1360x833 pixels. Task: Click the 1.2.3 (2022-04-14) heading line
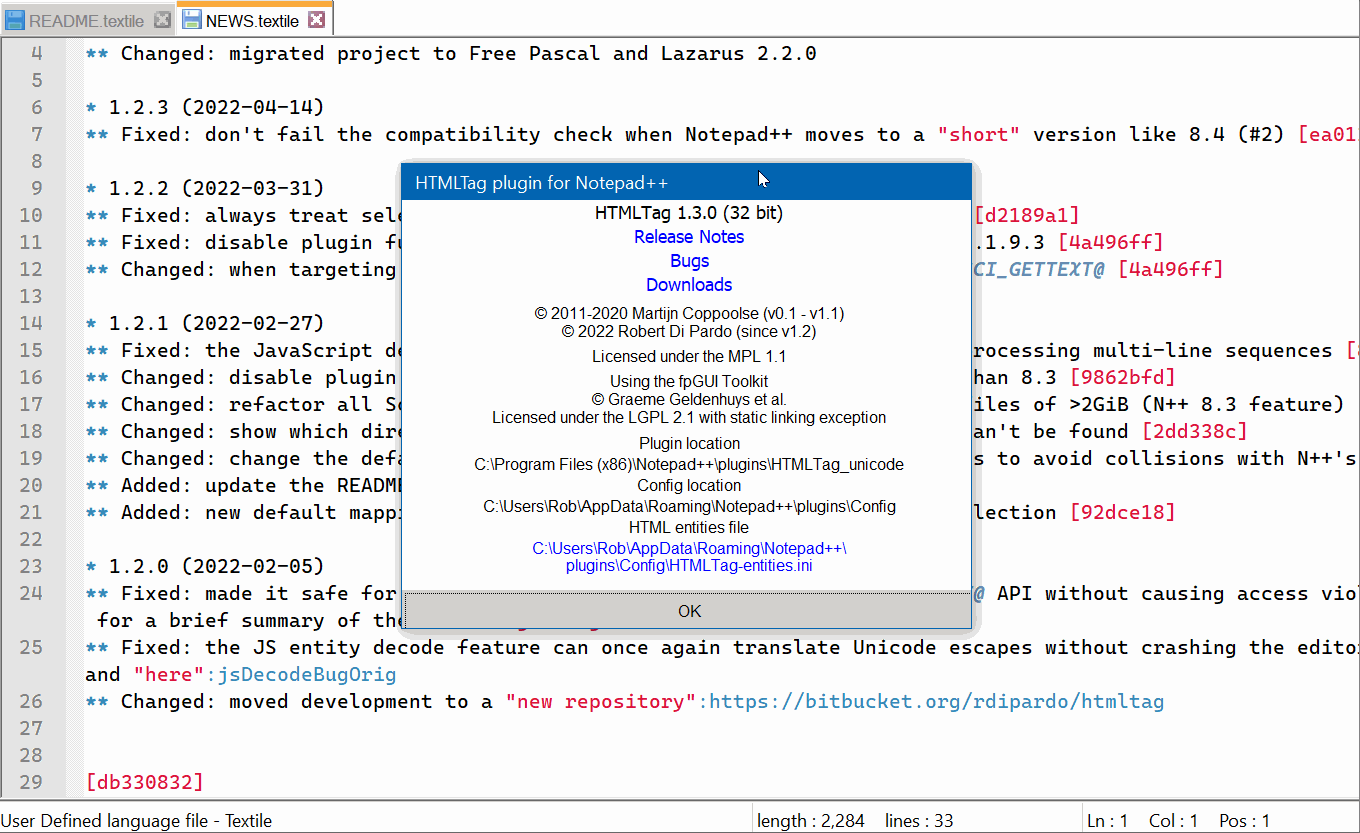(205, 107)
